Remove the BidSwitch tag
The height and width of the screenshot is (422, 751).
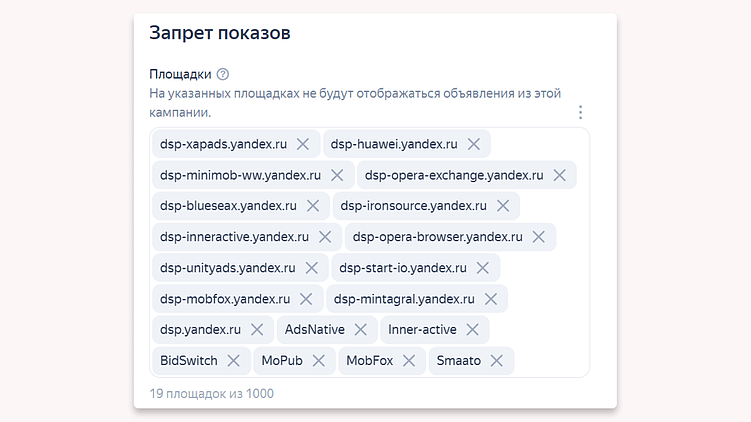point(233,361)
